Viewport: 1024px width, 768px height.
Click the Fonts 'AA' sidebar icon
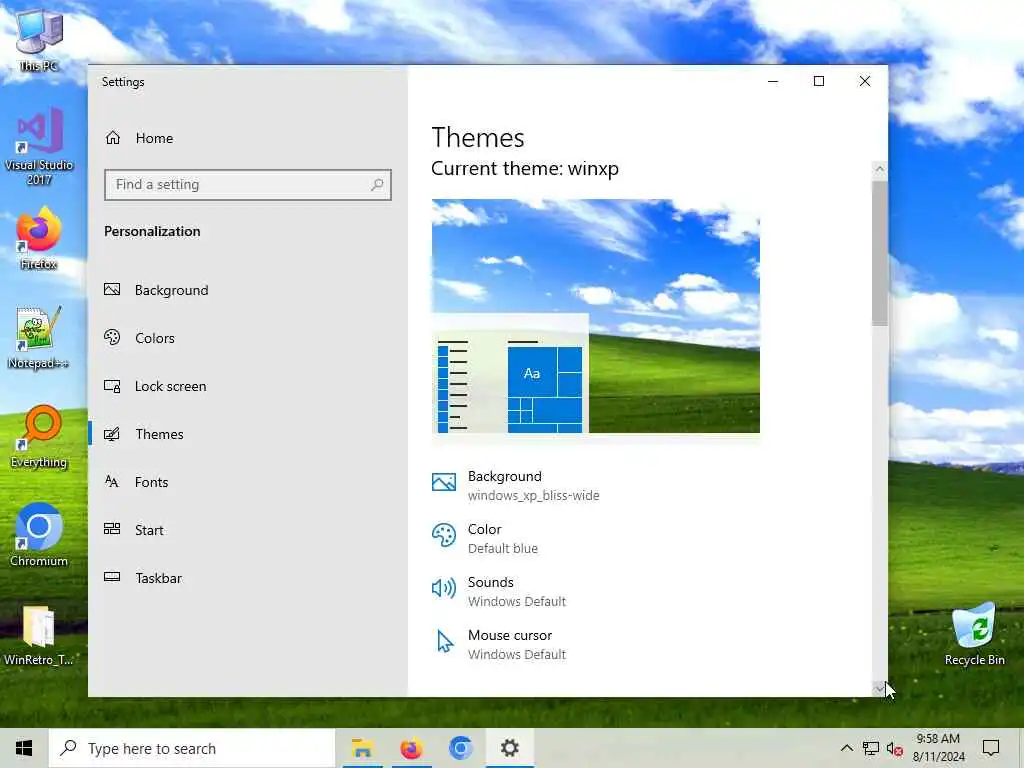click(112, 482)
